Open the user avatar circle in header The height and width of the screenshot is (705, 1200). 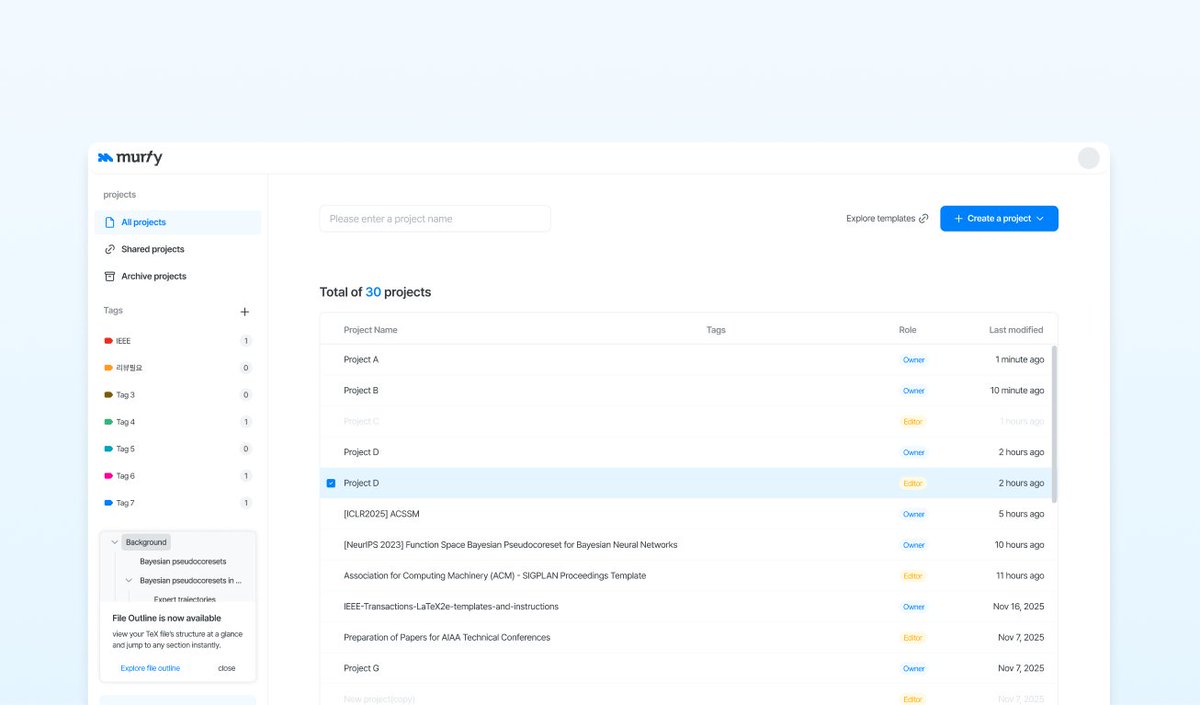[x=1088, y=158]
